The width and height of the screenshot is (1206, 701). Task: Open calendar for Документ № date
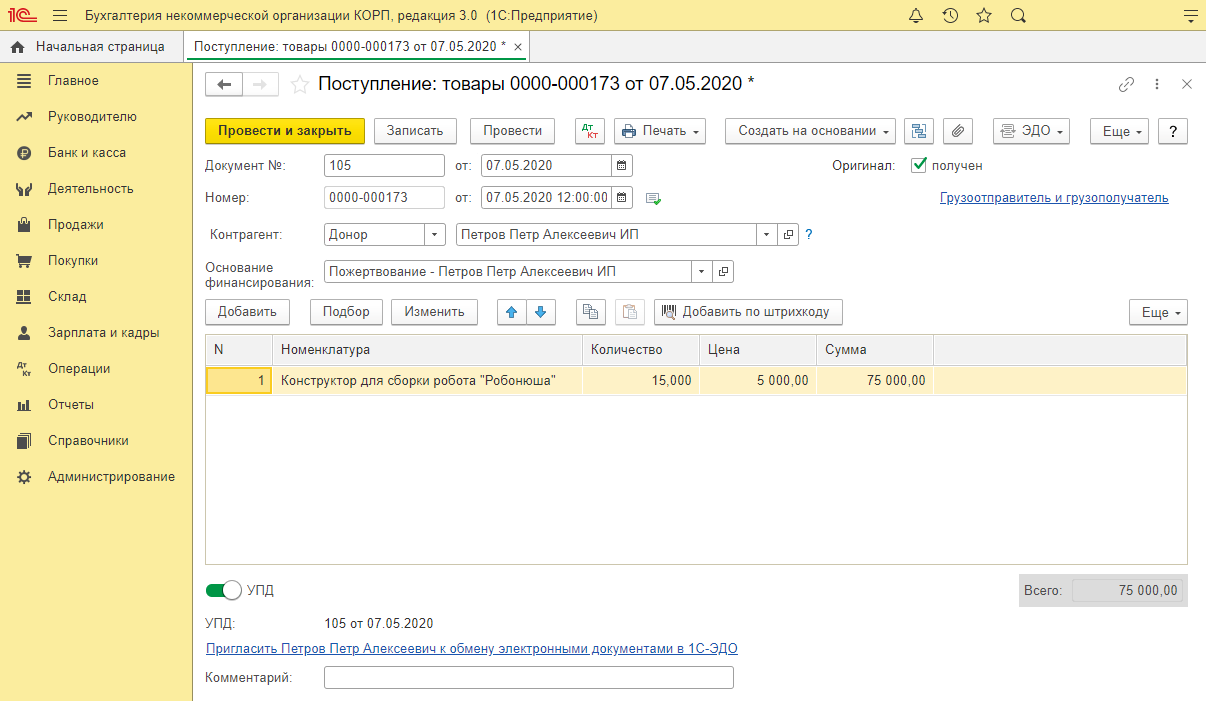(x=621, y=166)
